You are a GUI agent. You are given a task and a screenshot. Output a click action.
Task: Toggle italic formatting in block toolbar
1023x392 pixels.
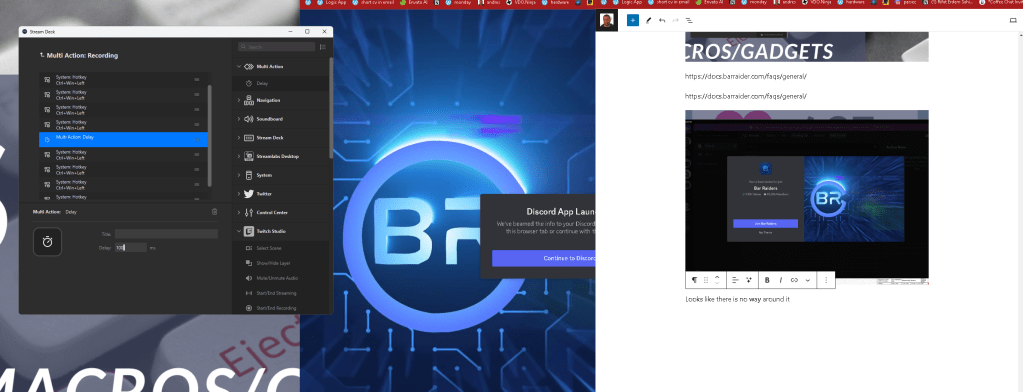[x=780, y=280]
